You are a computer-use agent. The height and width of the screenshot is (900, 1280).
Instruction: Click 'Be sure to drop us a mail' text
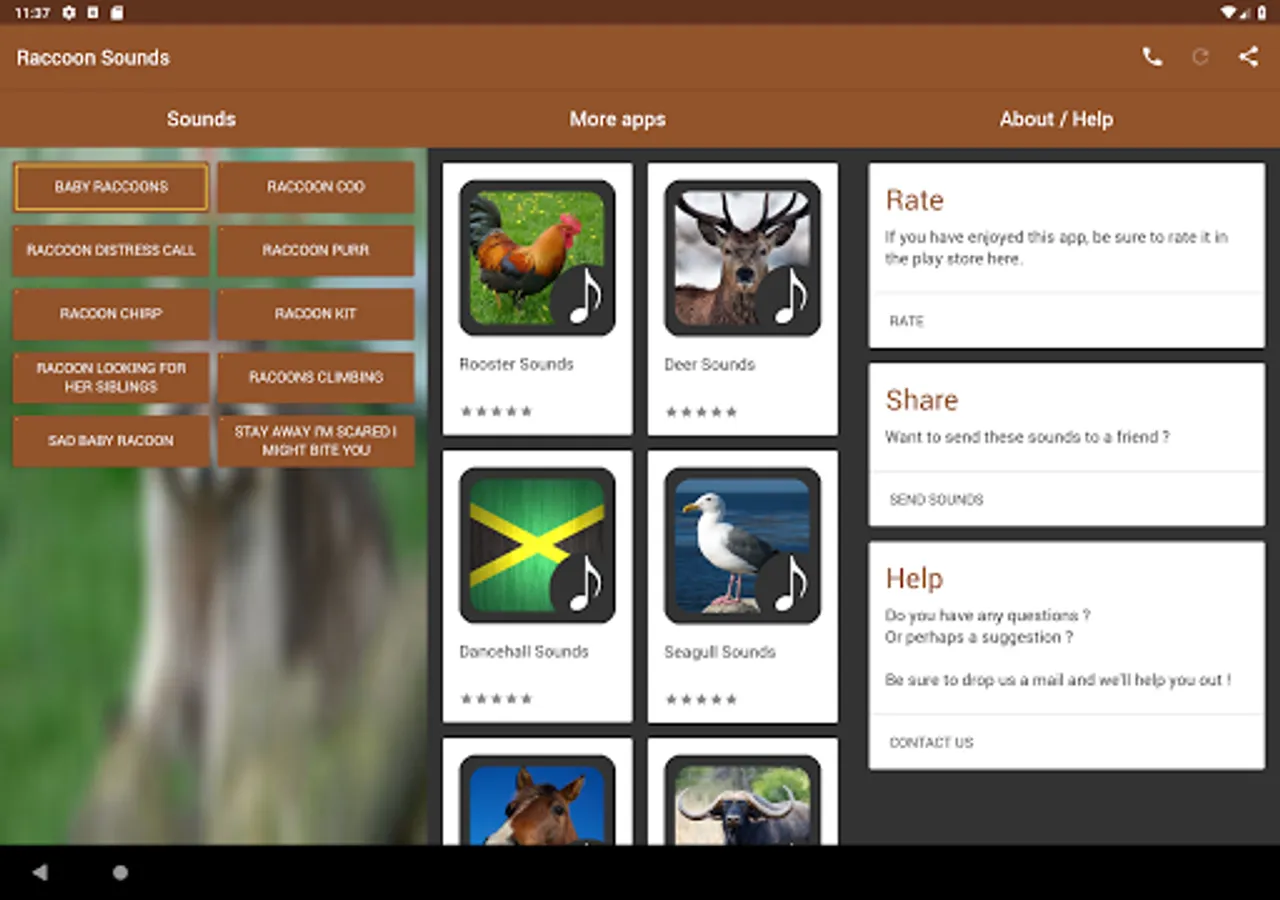(1058, 680)
